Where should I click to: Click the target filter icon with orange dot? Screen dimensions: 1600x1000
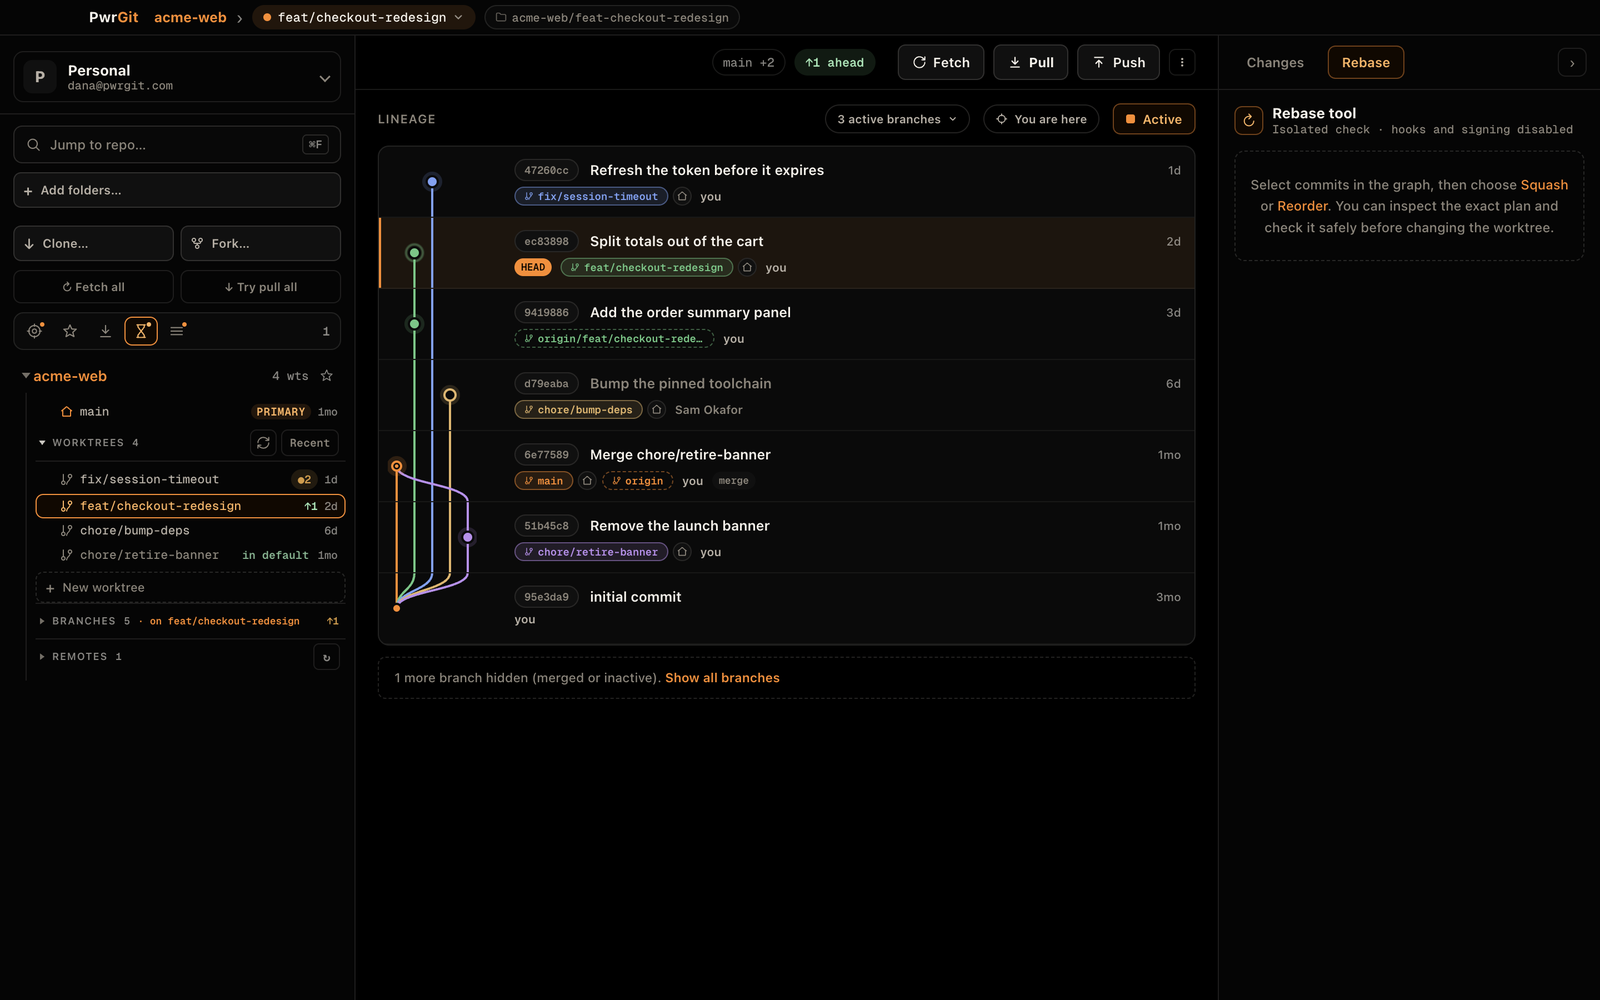pos(35,331)
